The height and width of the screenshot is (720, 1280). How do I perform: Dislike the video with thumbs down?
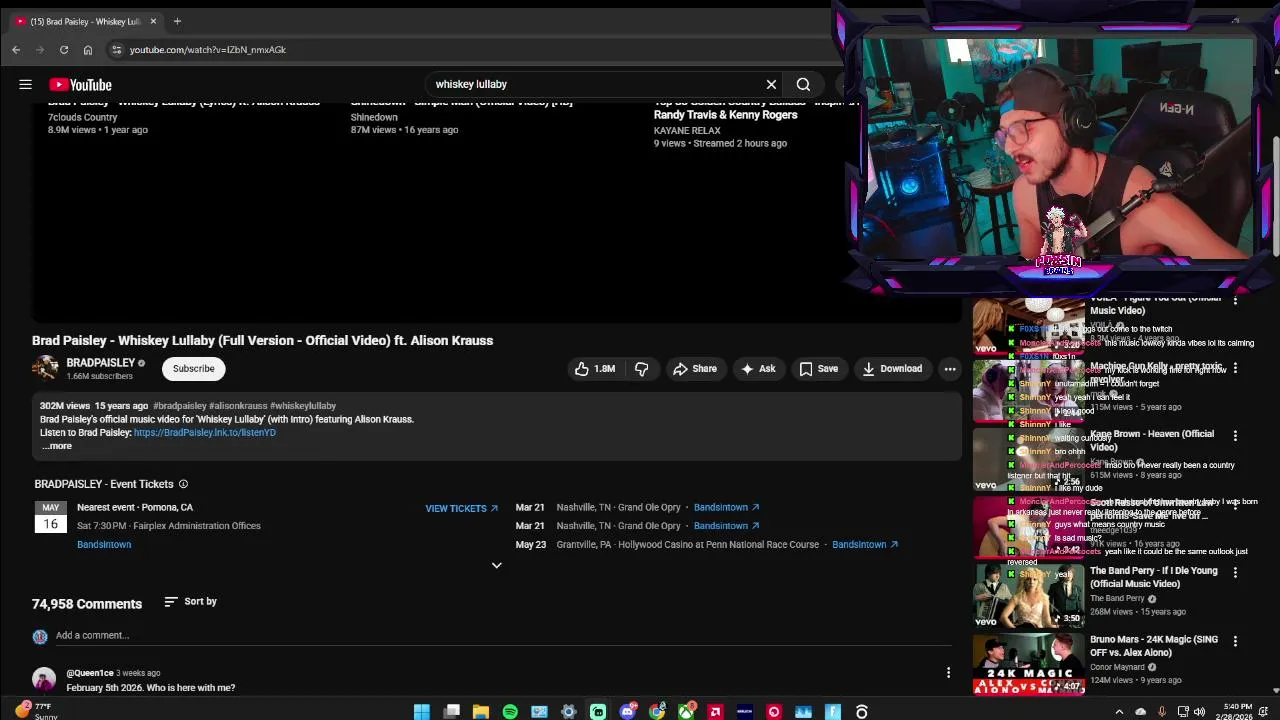pos(641,369)
